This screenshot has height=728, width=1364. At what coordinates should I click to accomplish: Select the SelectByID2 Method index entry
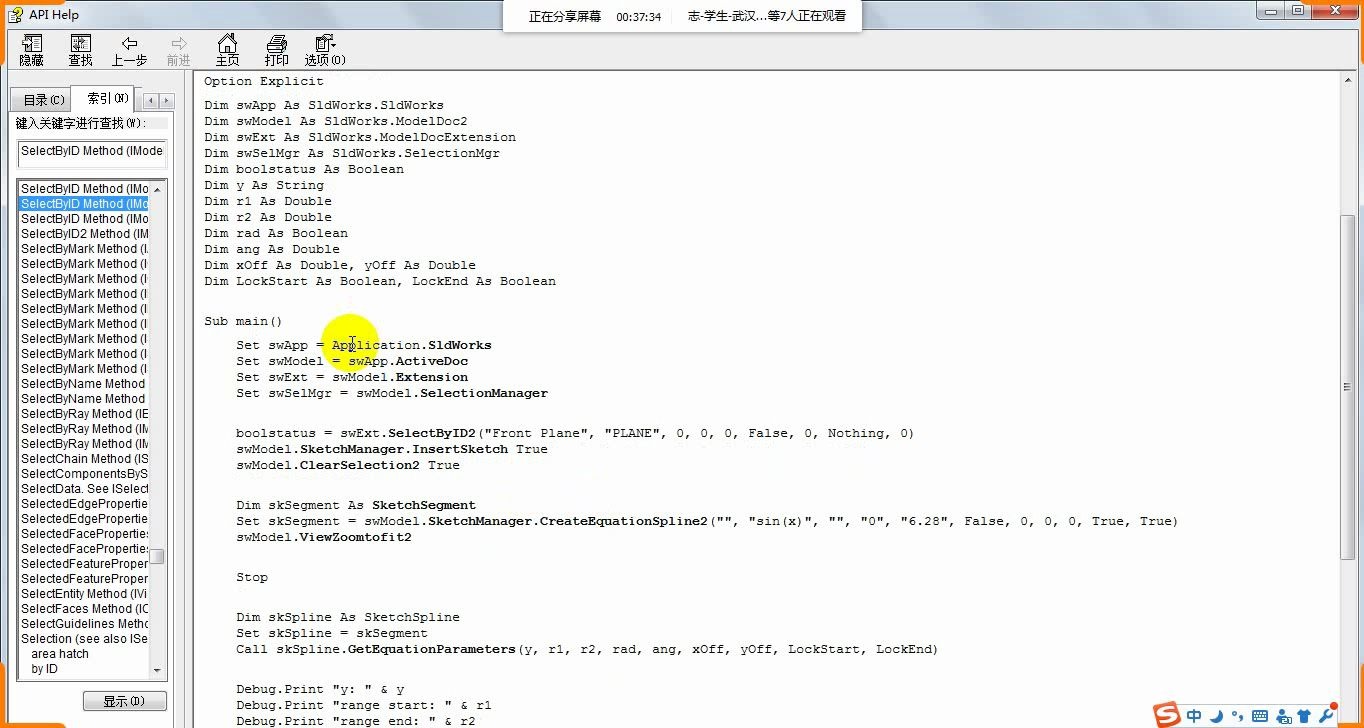tap(85, 233)
